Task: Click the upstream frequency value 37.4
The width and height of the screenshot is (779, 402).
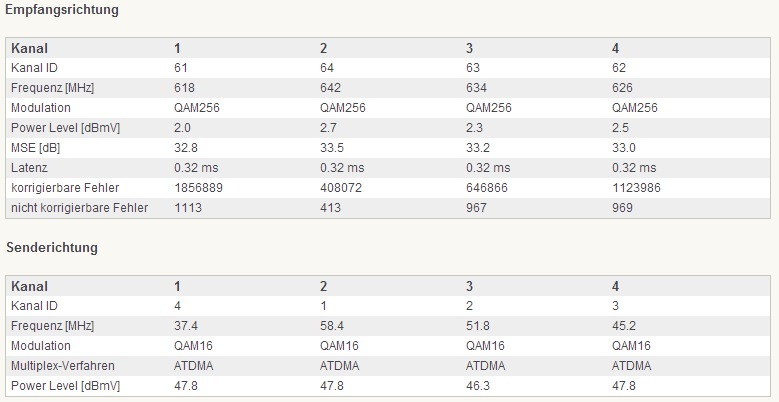Action: (x=184, y=325)
